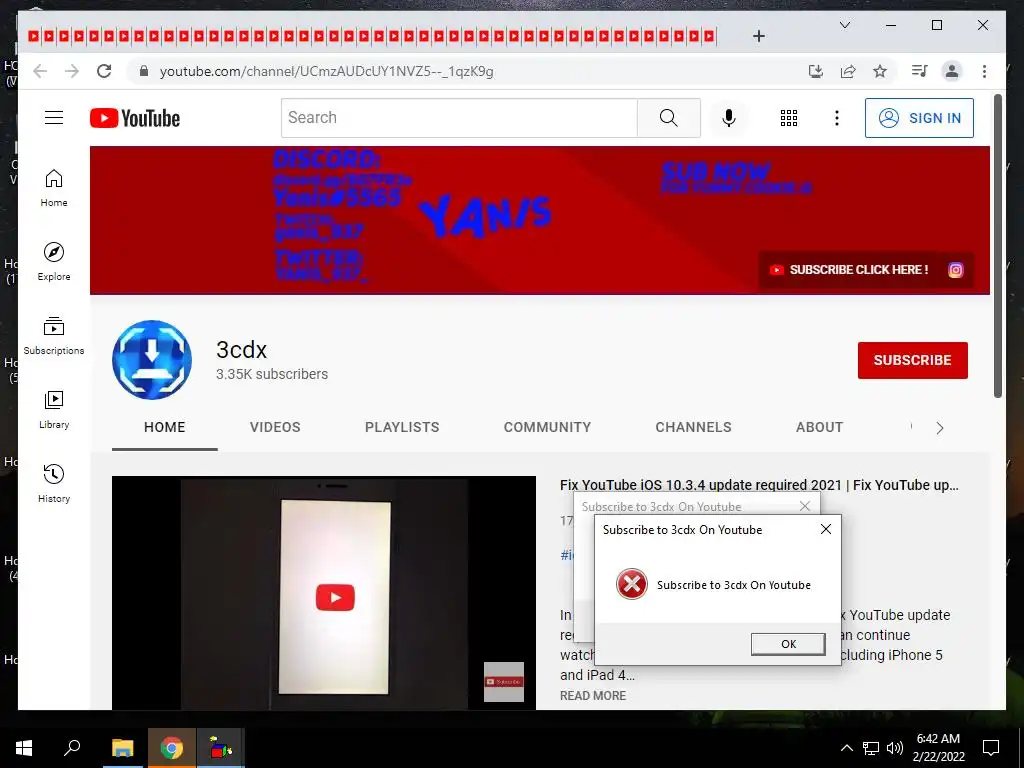Open Chrome profile avatar
Screen dimensions: 1024x768
click(x=952, y=71)
